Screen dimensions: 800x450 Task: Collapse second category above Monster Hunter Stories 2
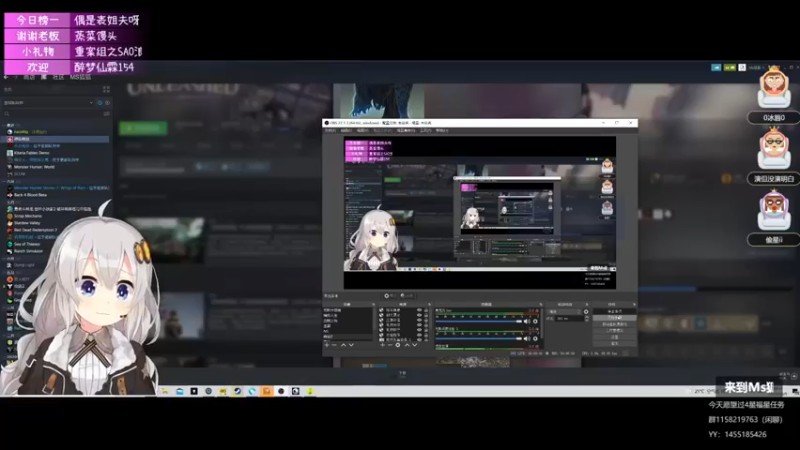(4, 182)
